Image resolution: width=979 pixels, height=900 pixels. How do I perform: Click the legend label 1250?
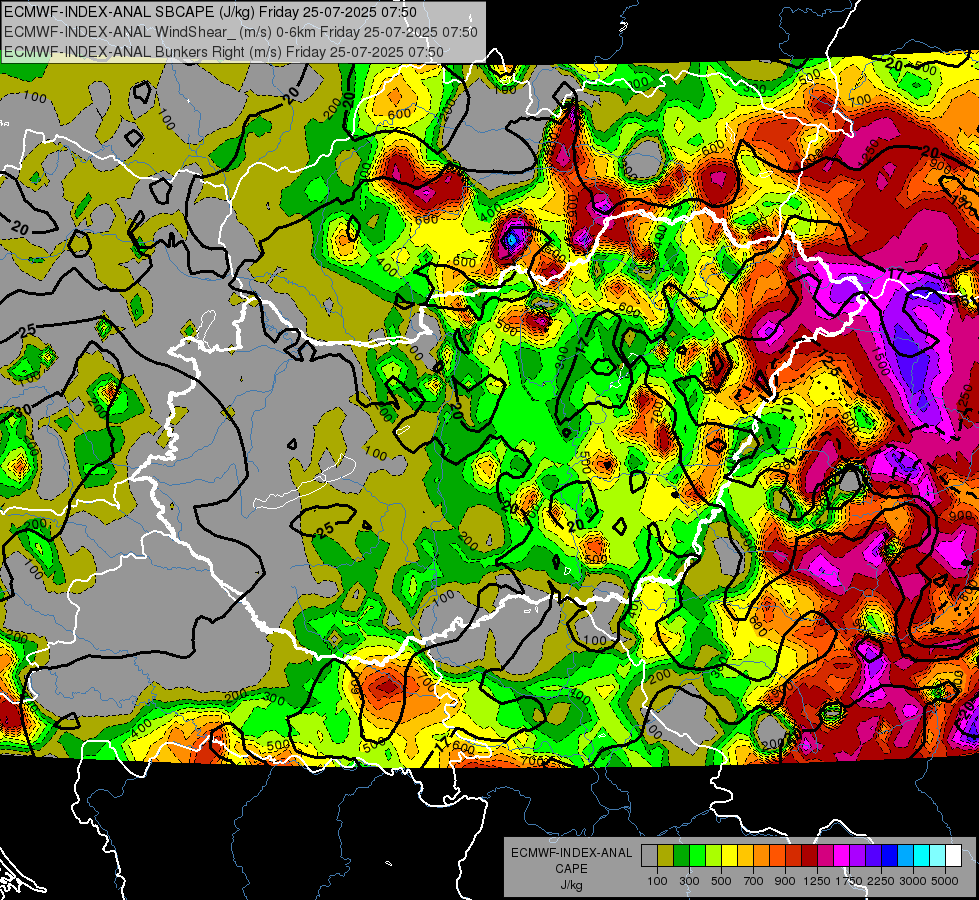coord(817,881)
